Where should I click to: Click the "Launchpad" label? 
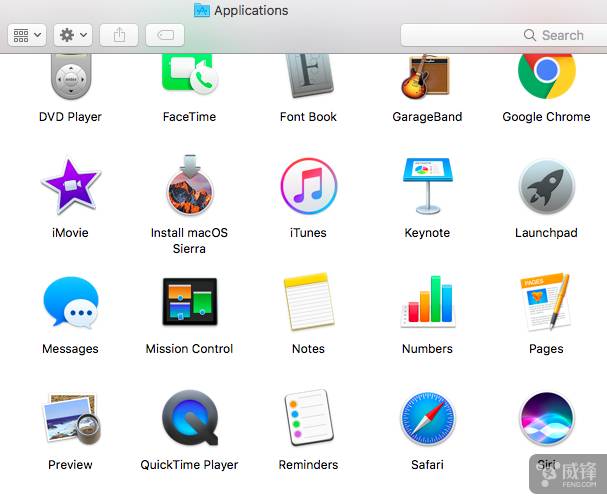[546, 233]
